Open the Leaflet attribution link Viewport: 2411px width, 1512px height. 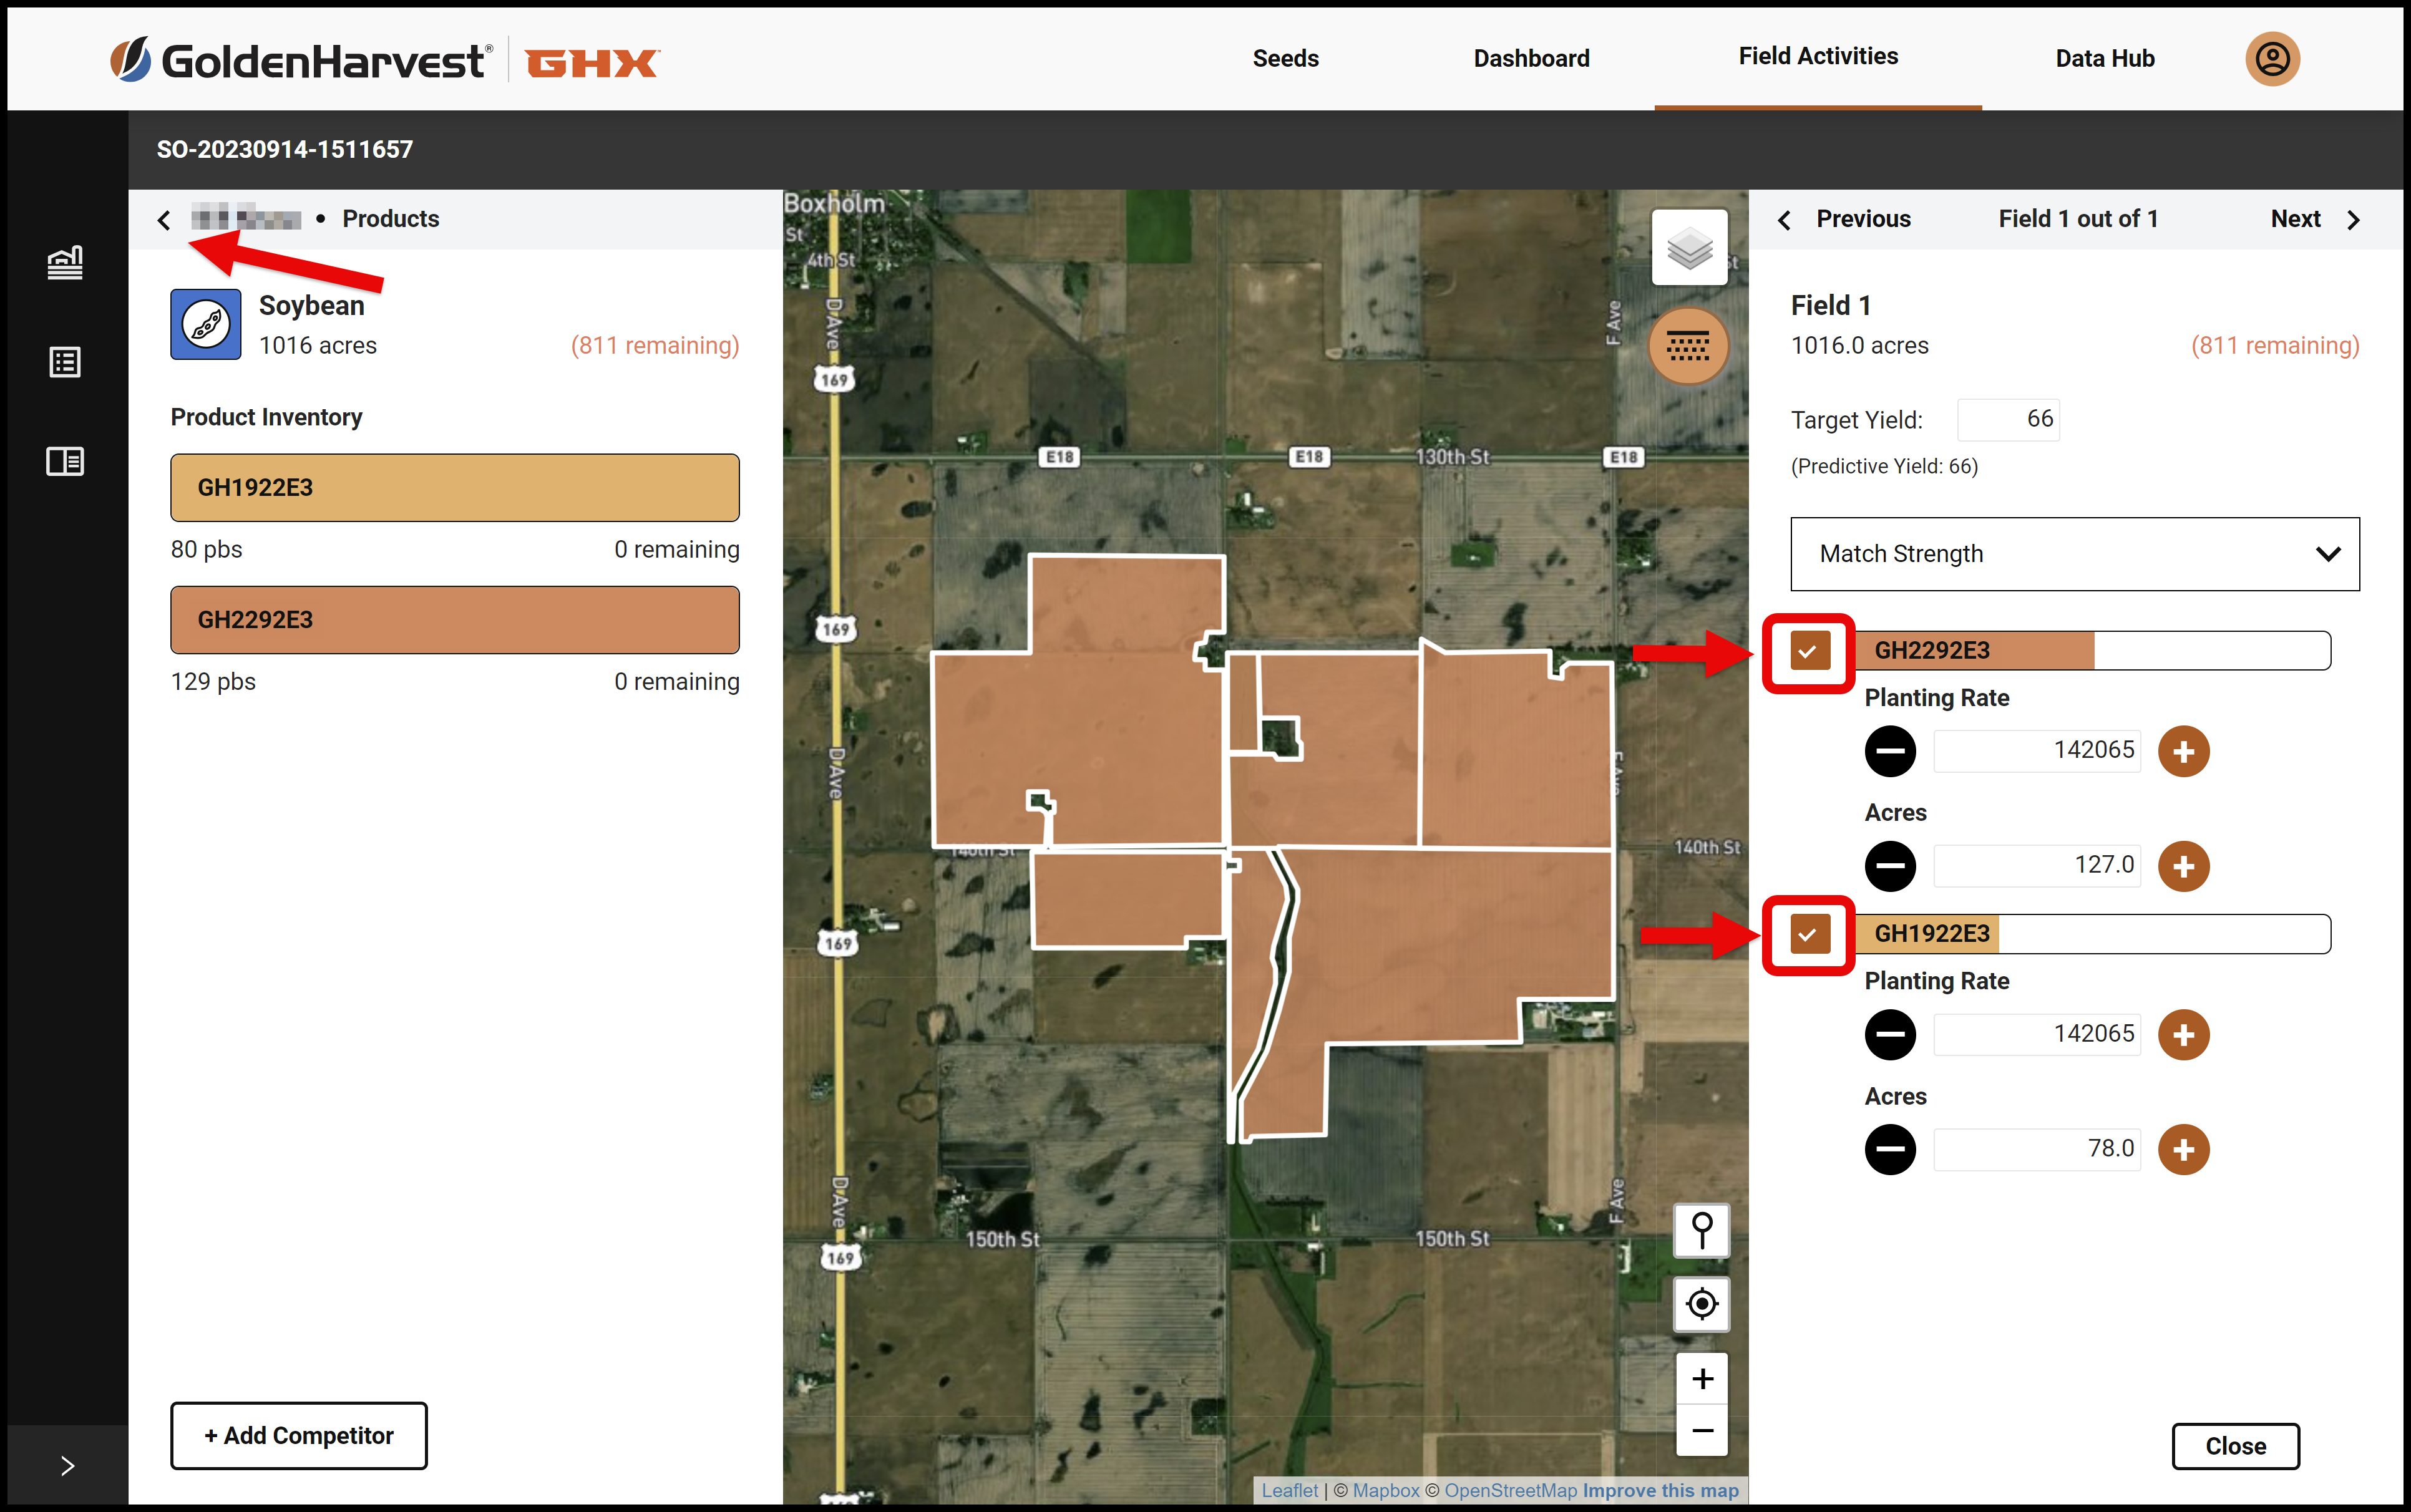(1289, 1490)
